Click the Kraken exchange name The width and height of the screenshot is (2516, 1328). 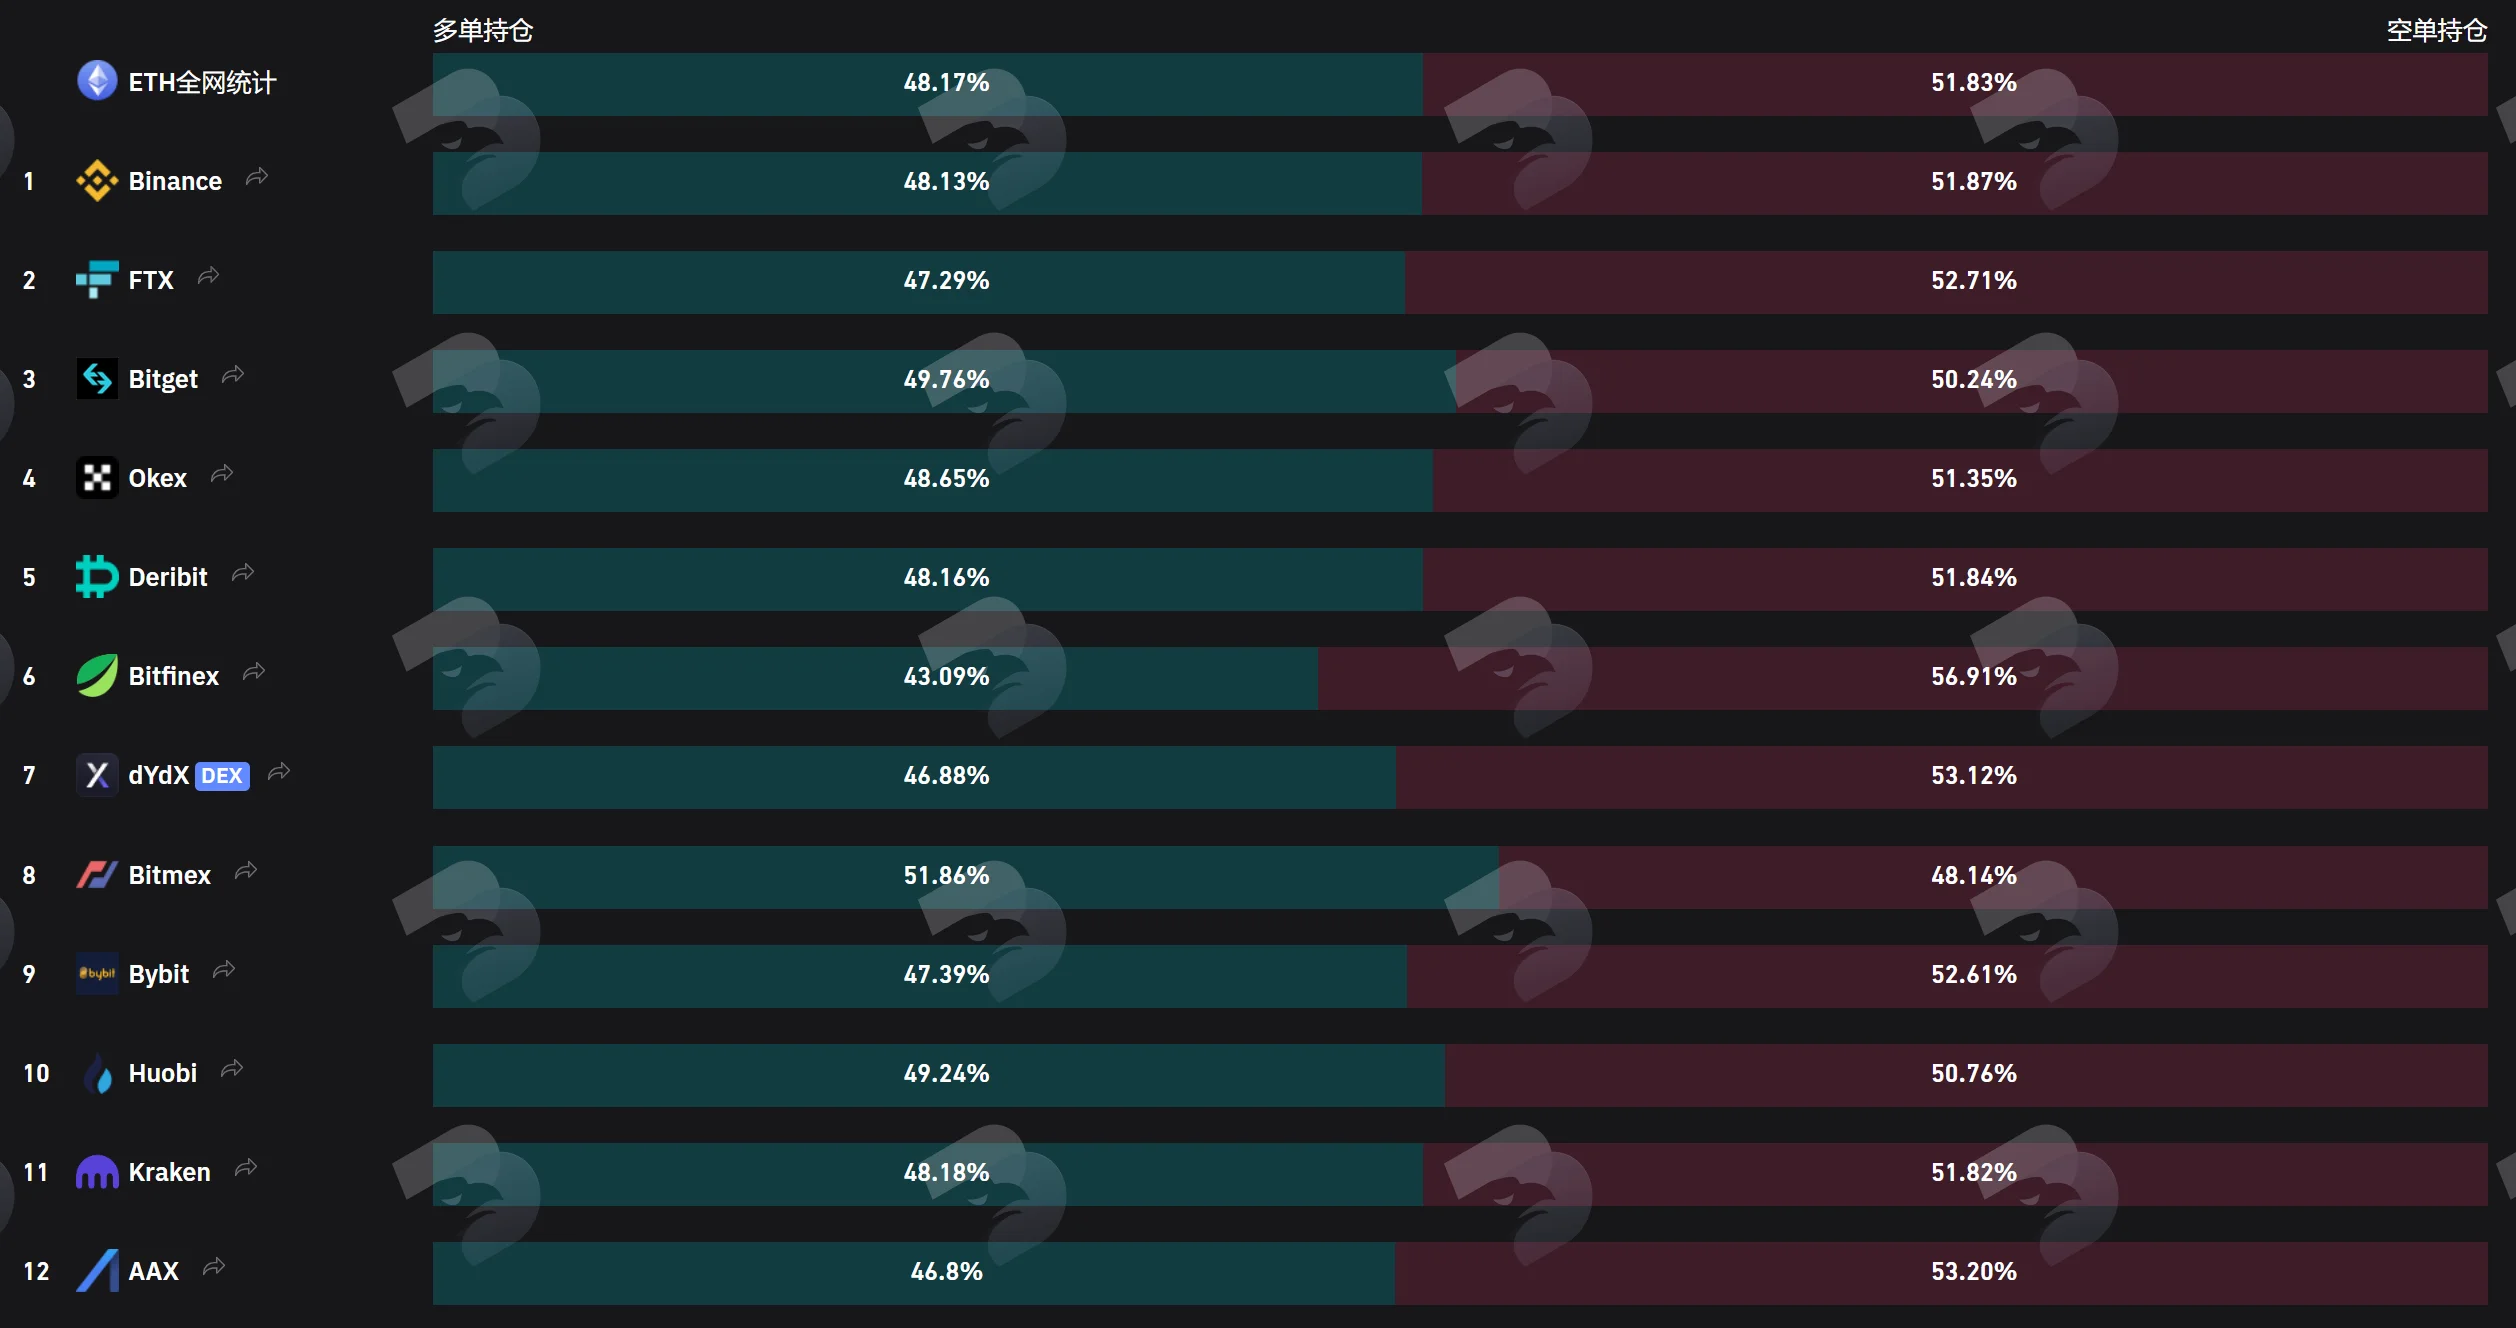coord(170,1172)
